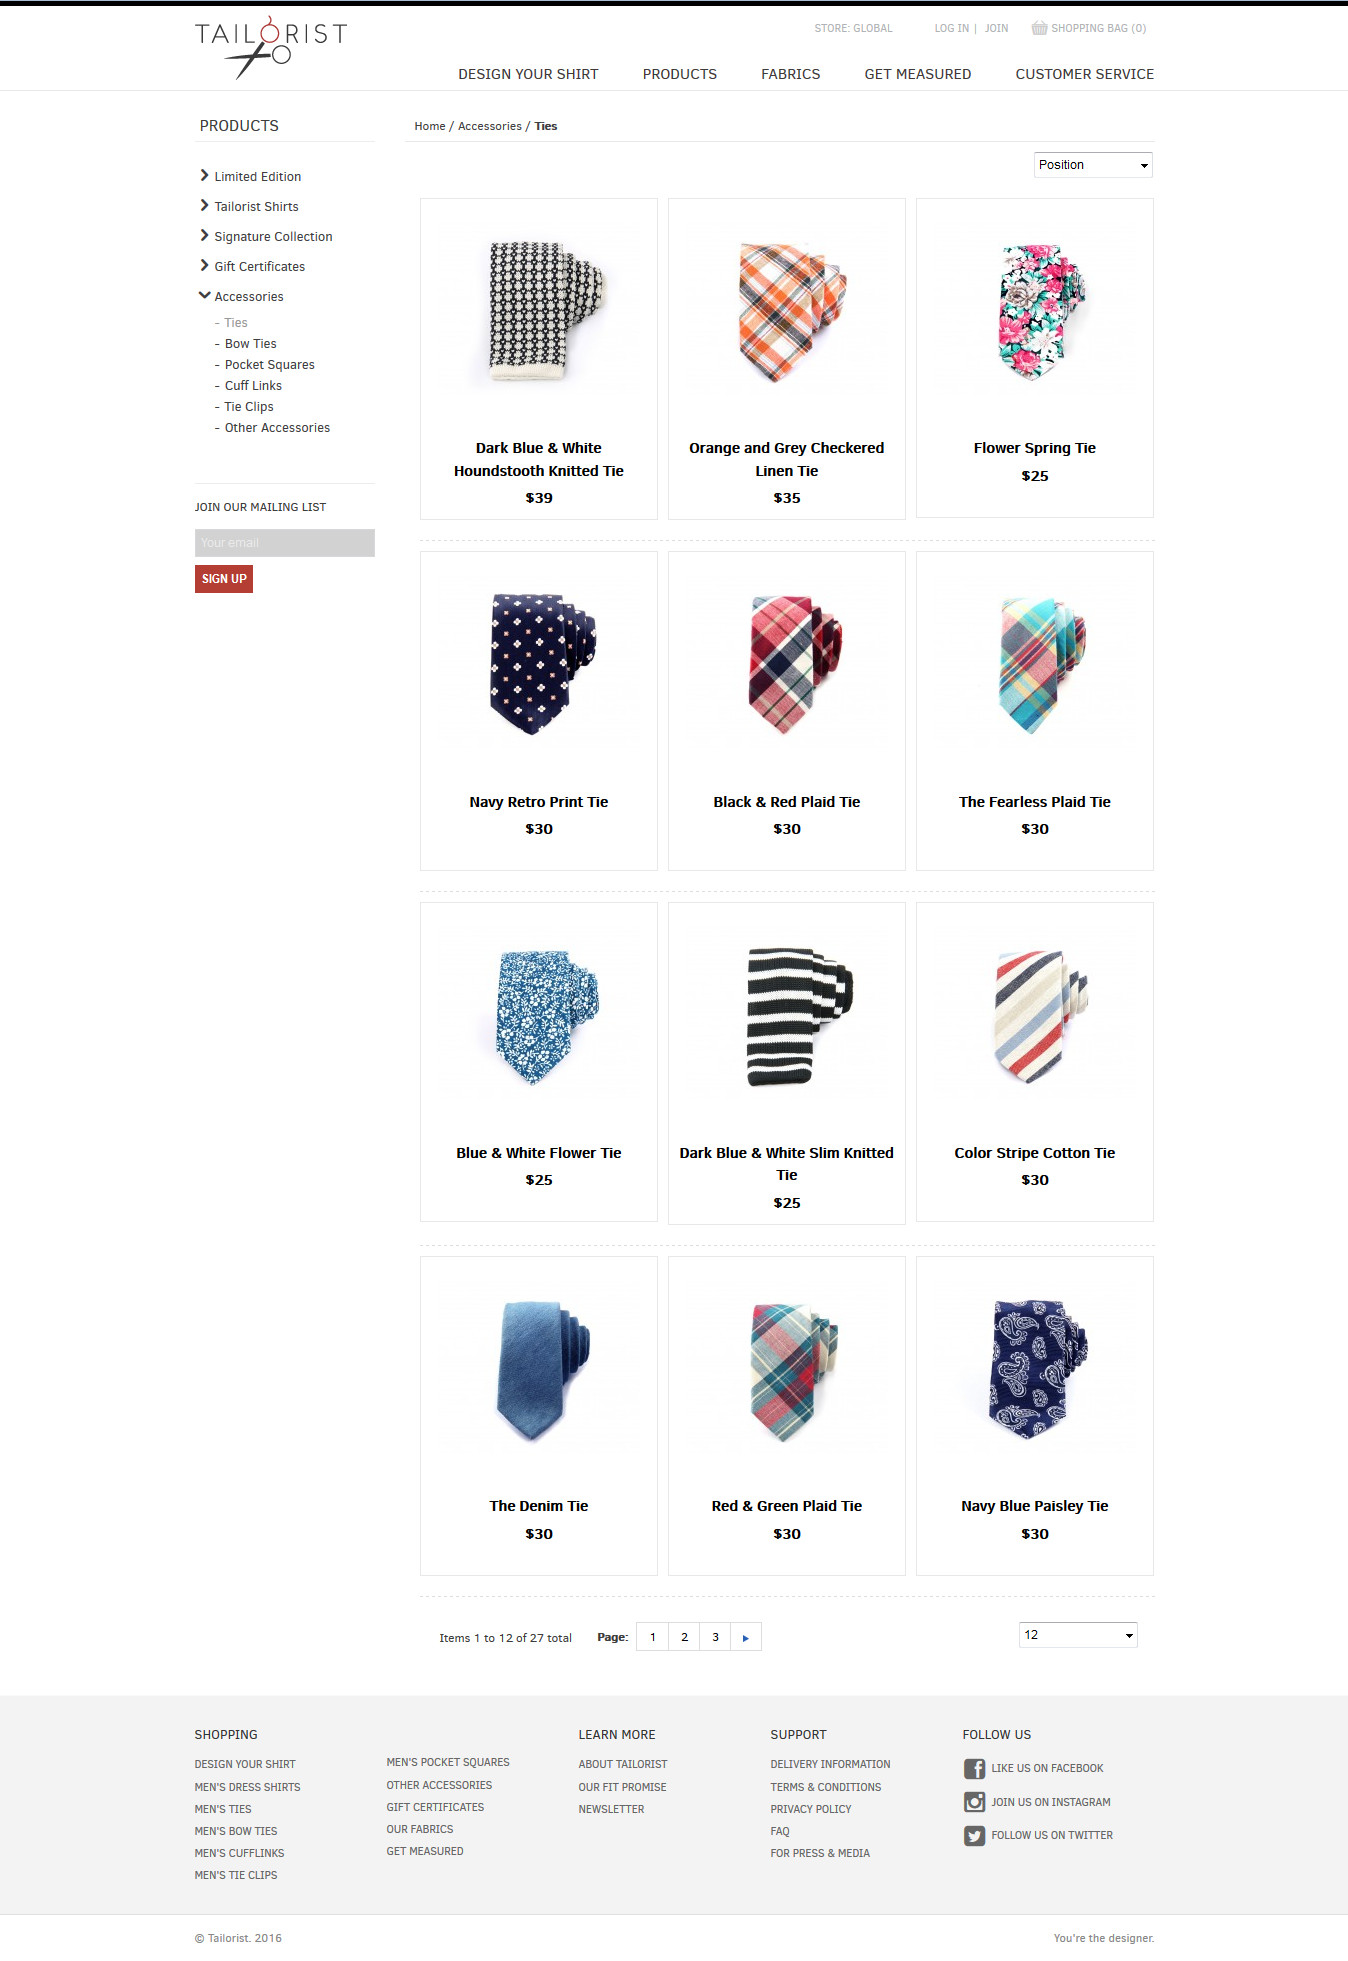The width and height of the screenshot is (1348, 1961).
Task: Go to next page arrow
Action: (x=746, y=1637)
